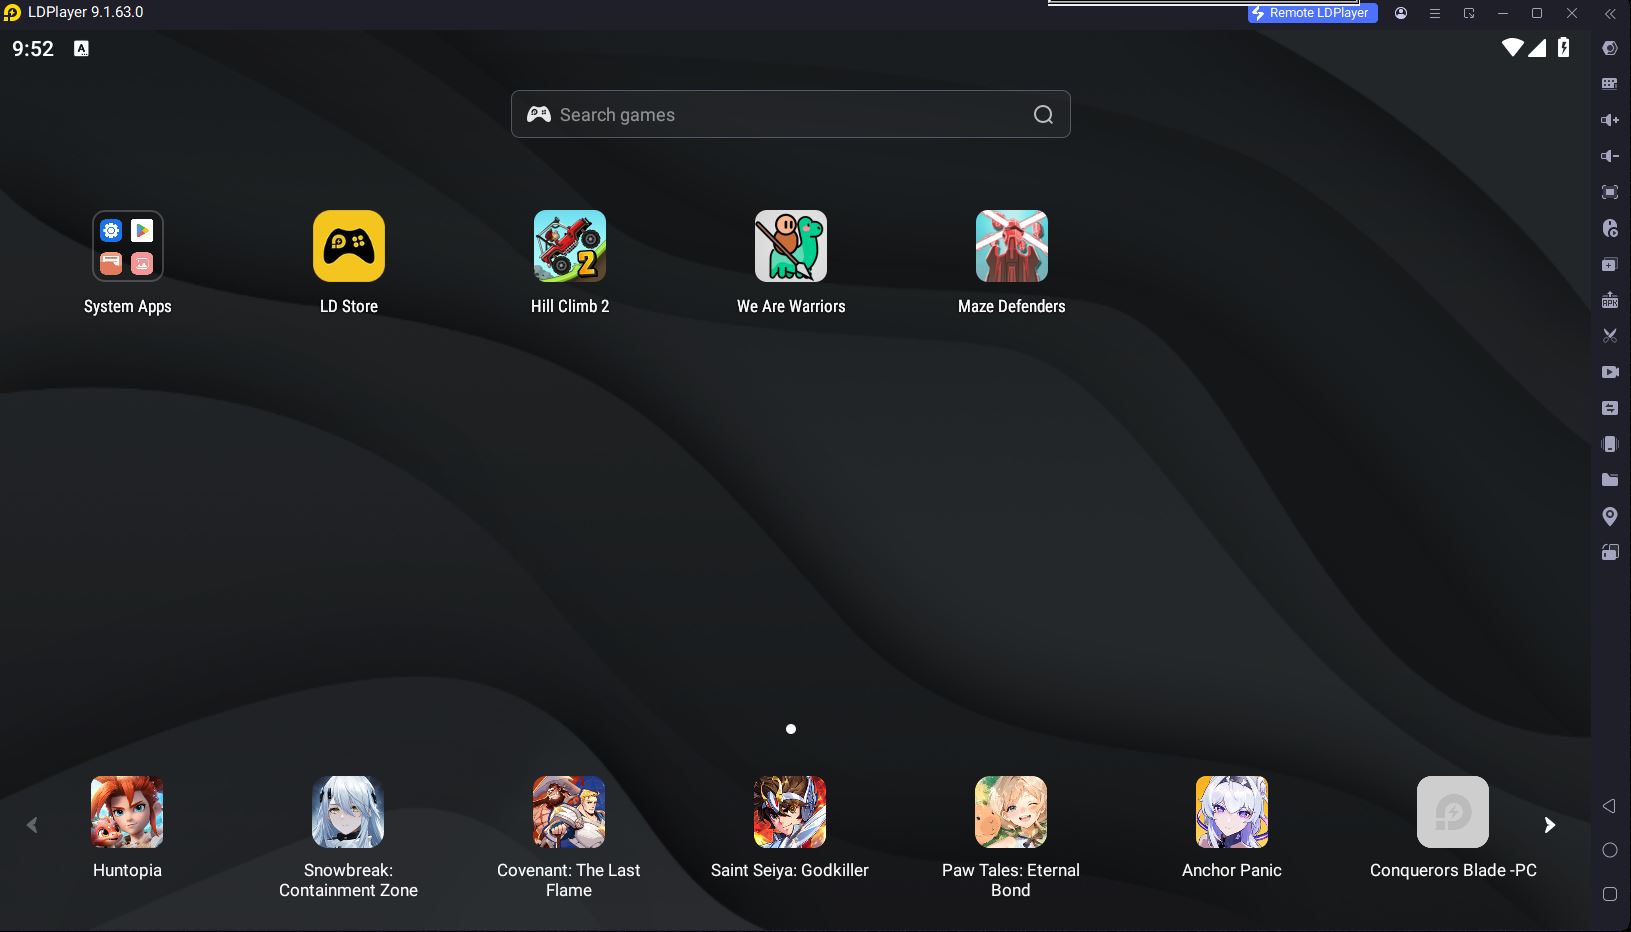Open the keyboard mapping tool
Screen dimensions: 1631x932
pyautogui.click(x=1609, y=84)
